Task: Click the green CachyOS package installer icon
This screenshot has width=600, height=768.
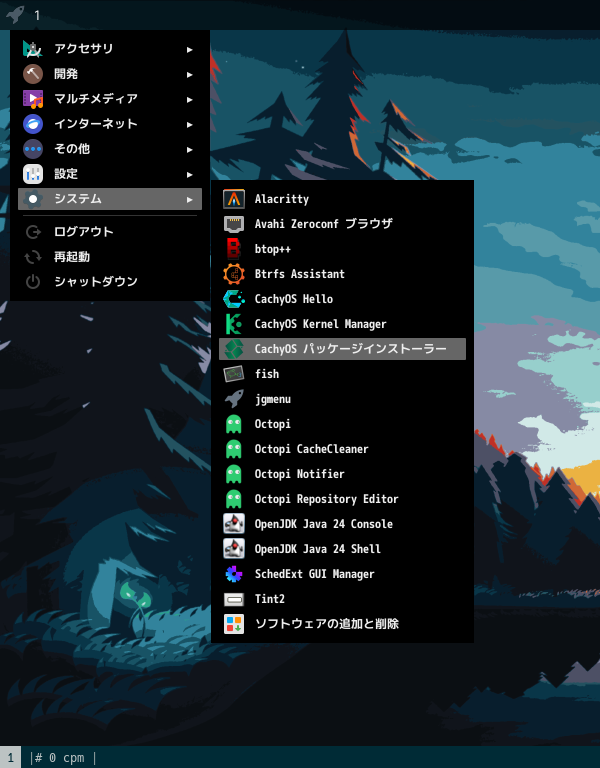Action: (x=234, y=349)
